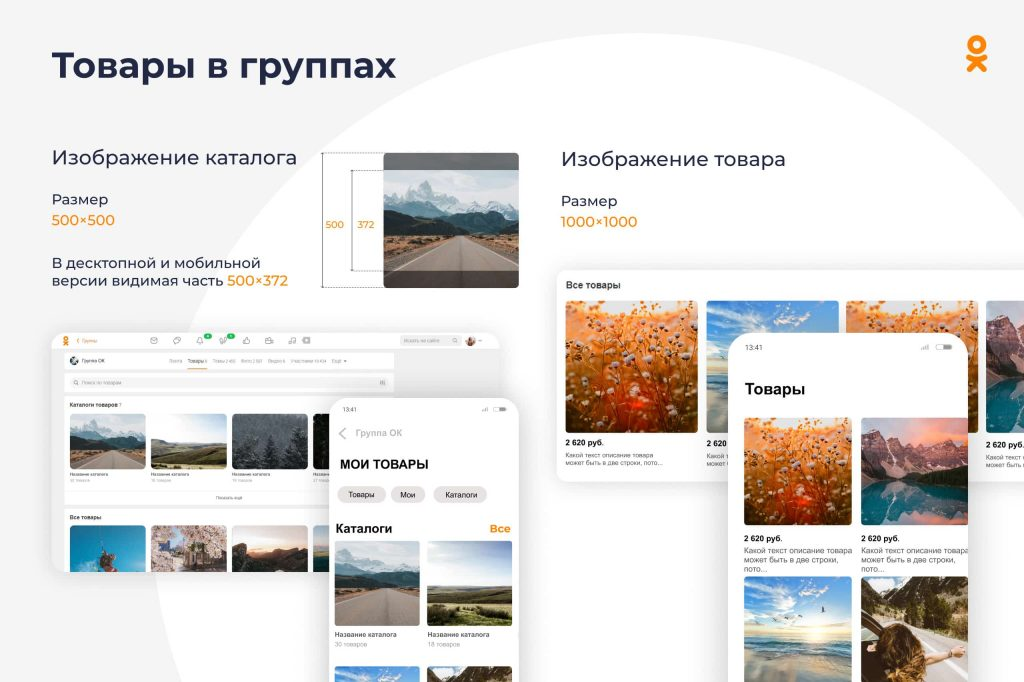This screenshot has height=682, width=1024.
Task: Click the '30 товаров' count in mobile catalog
Action: [x=351, y=644]
